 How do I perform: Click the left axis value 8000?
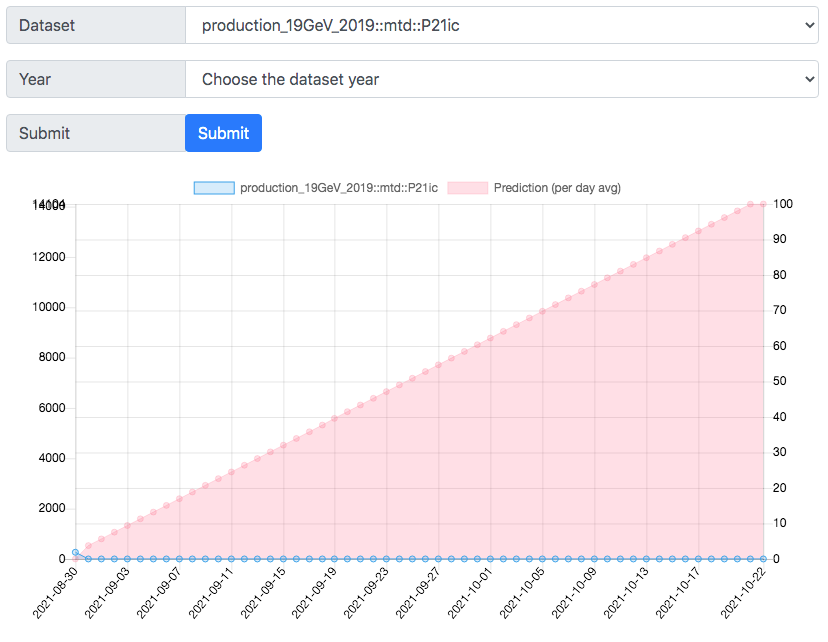click(x=52, y=357)
